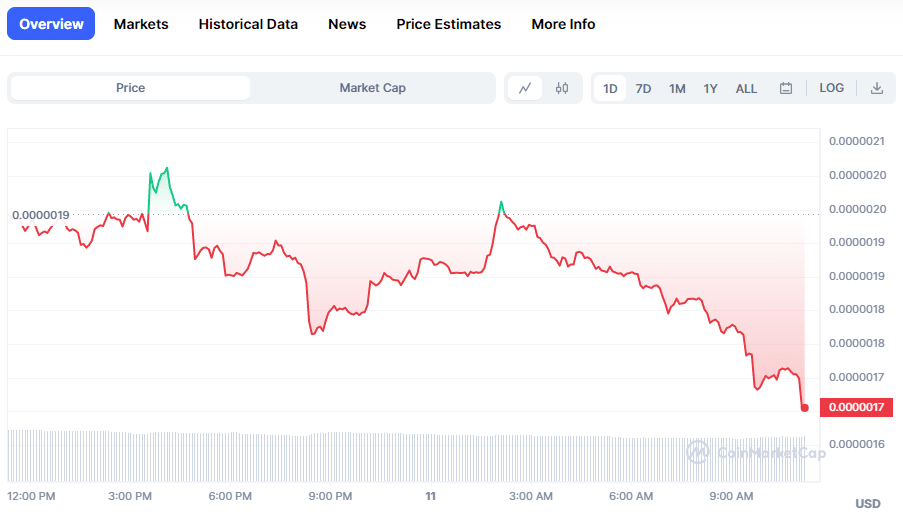Switch to candlestick chart view icon
This screenshot has height=516, width=903.
(562, 88)
